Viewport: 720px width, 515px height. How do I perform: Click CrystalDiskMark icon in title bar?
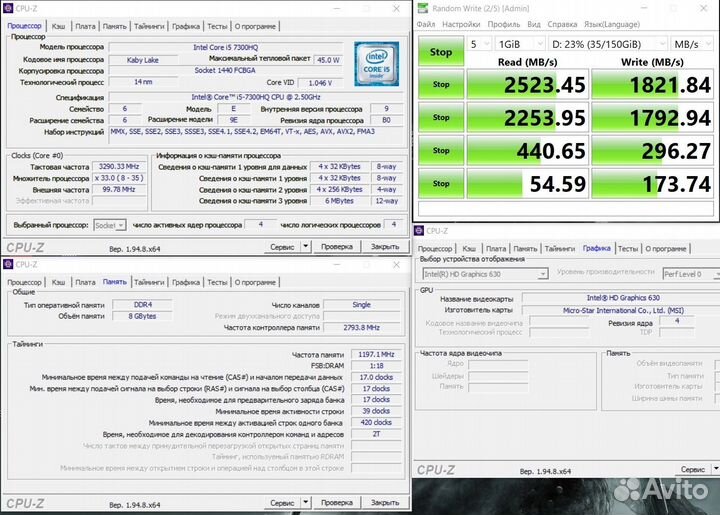(x=423, y=8)
